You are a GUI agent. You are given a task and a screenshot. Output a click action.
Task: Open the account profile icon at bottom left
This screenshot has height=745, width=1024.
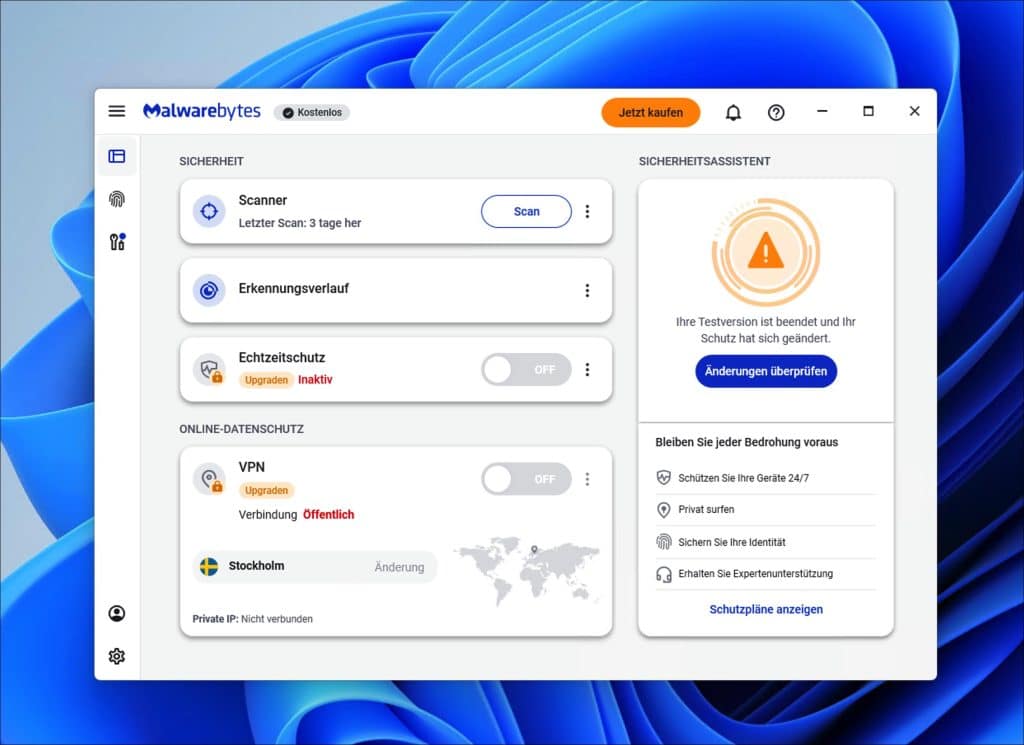tap(117, 613)
